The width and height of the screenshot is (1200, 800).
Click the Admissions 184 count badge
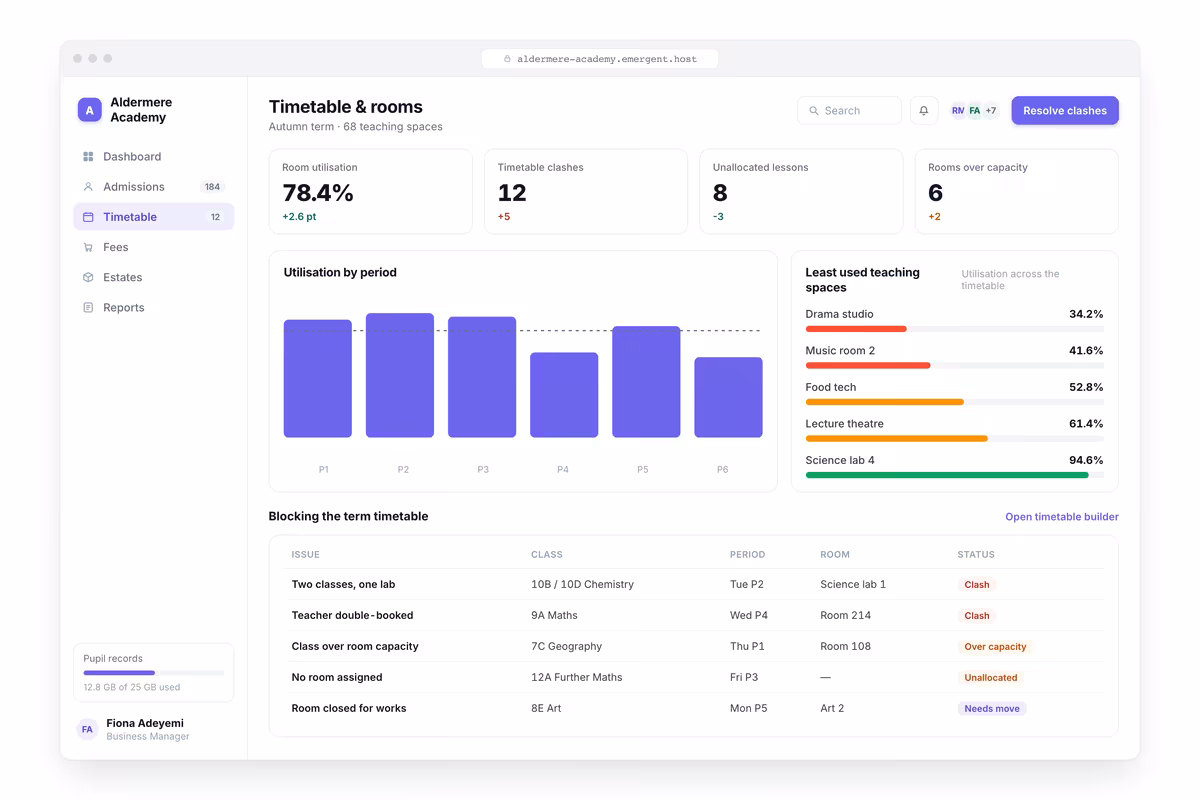212,187
